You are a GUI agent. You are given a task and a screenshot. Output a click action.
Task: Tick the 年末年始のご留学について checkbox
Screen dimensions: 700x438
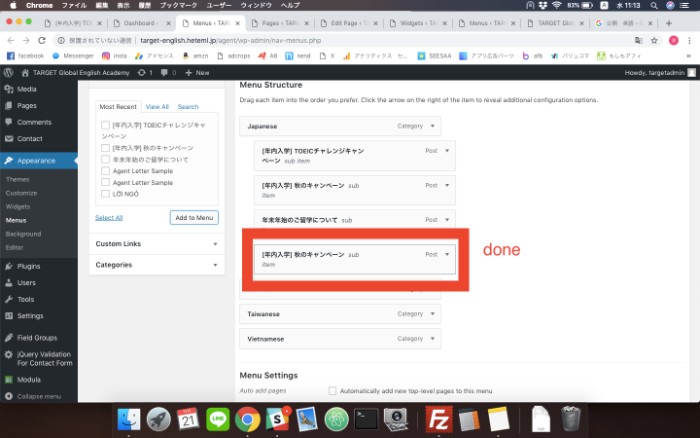pos(105,160)
